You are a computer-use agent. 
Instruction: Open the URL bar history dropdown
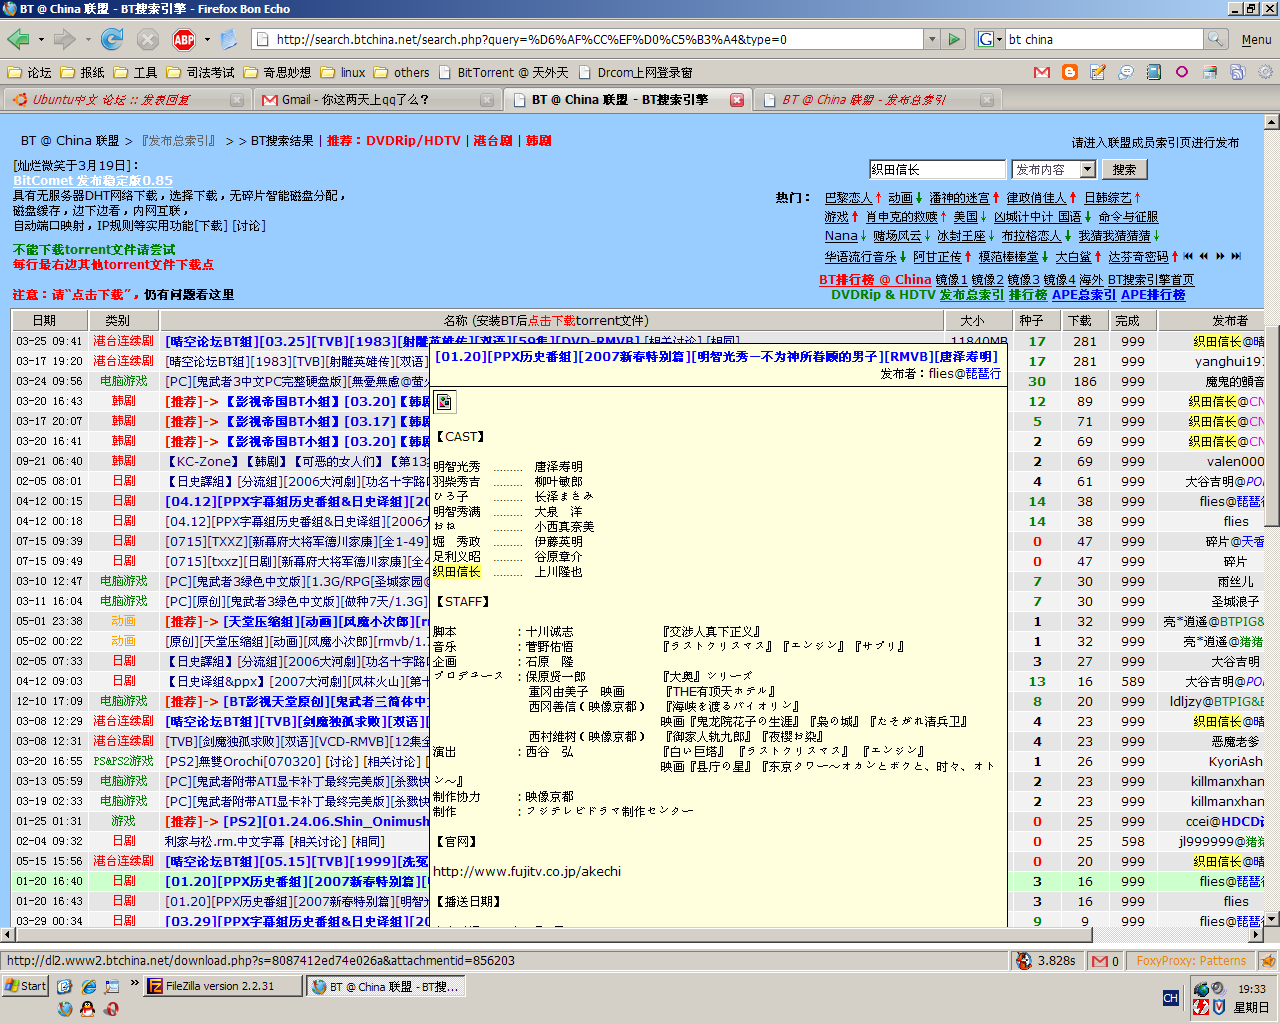(932, 39)
